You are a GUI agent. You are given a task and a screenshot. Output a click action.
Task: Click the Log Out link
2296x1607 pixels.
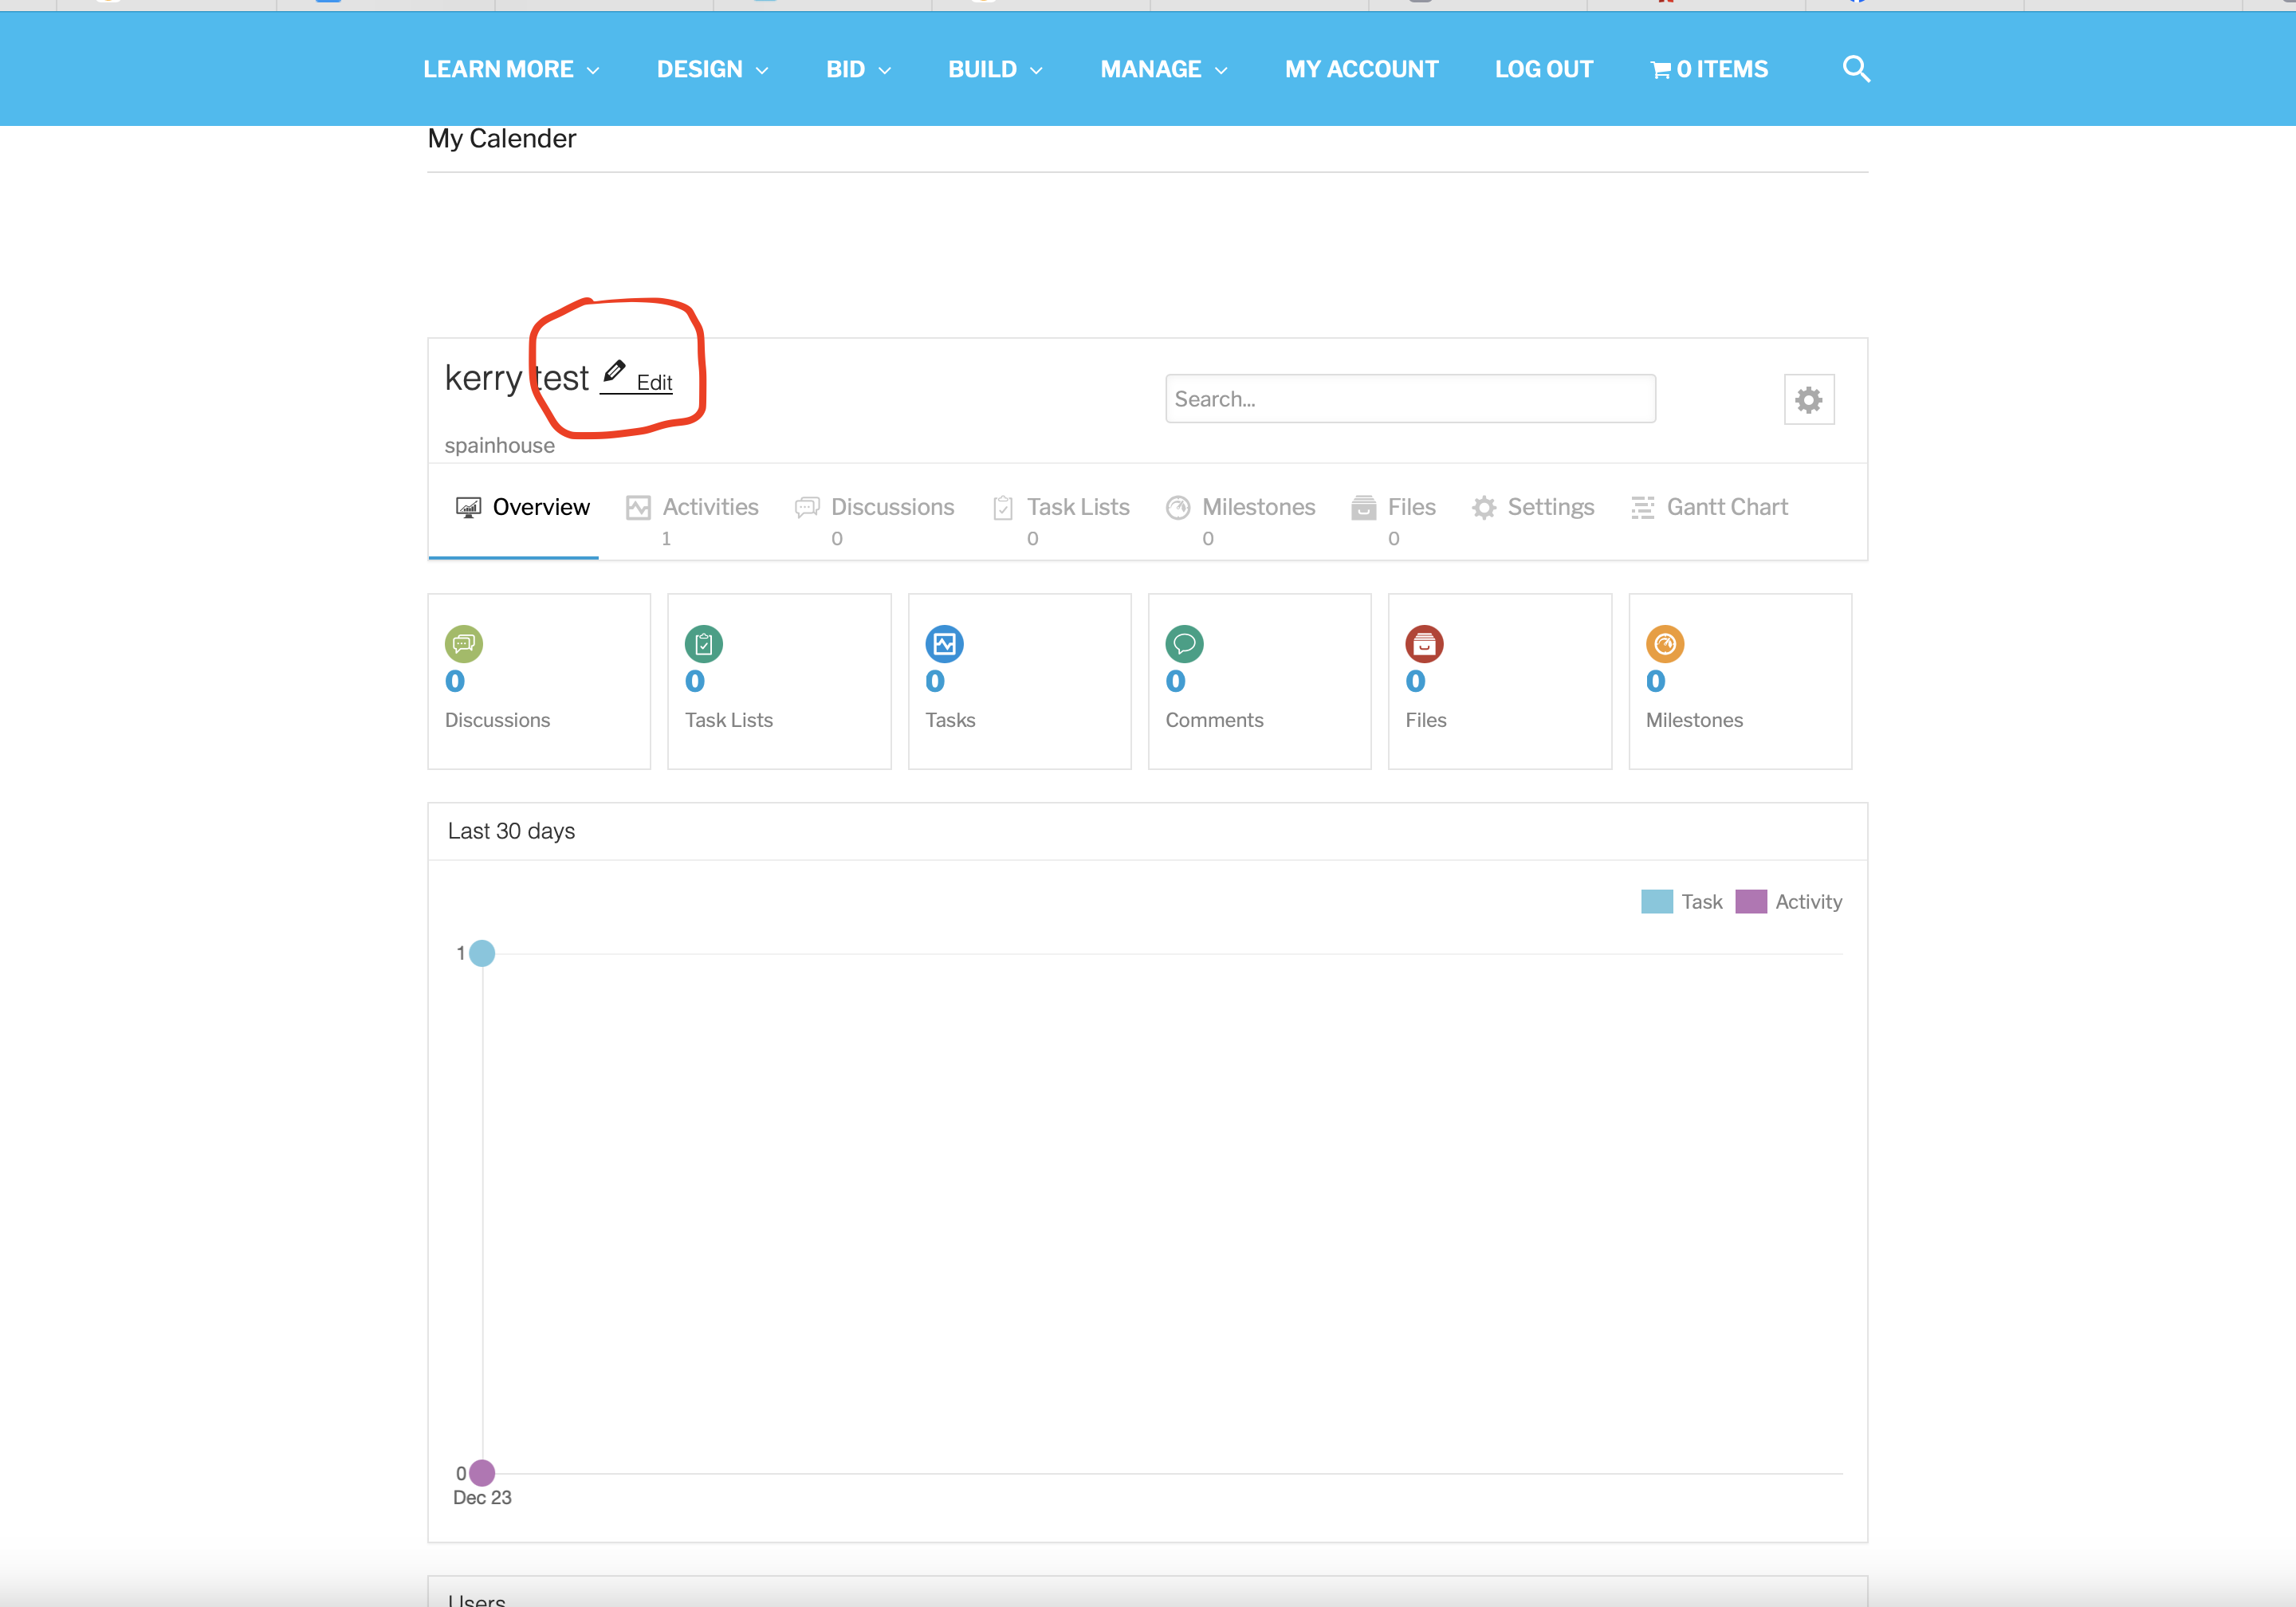click(x=1543, y=69)
